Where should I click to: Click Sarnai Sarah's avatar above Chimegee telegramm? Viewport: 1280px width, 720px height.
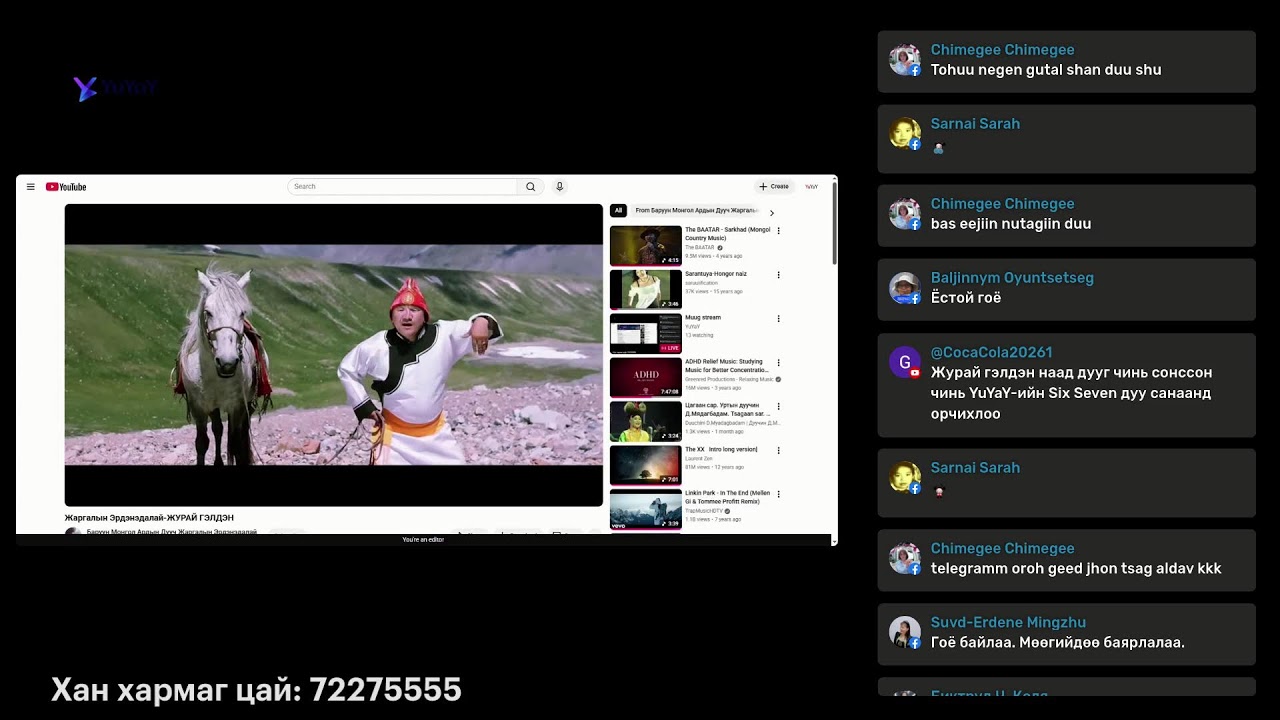[x=905, y=478]
